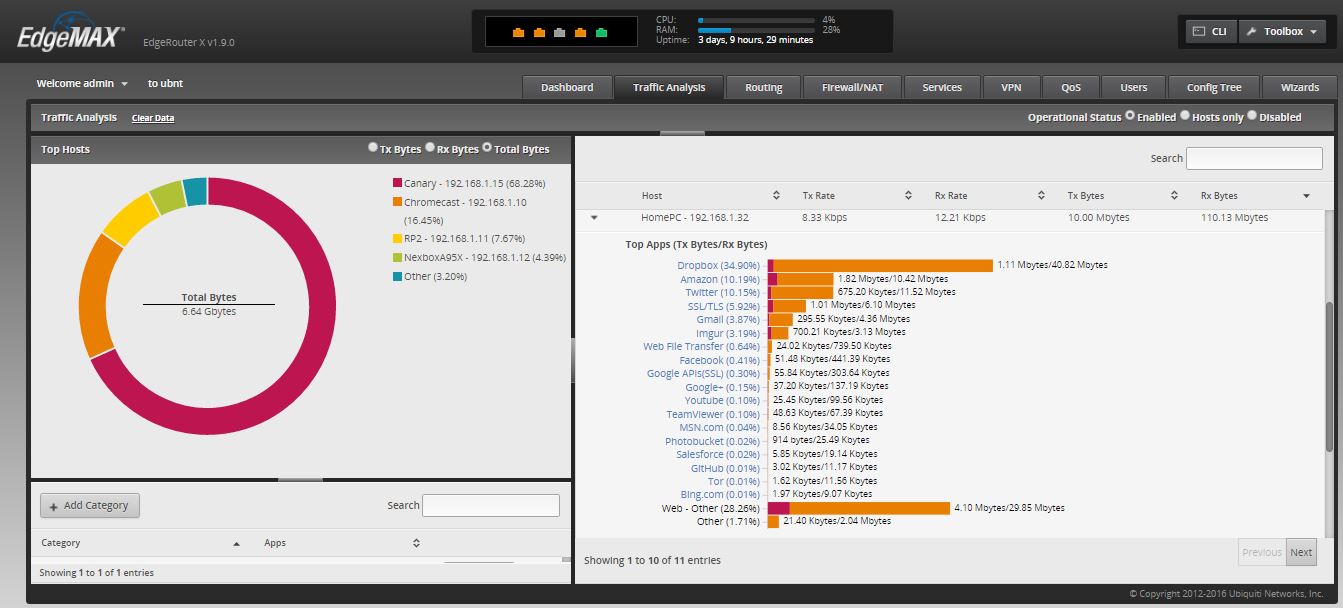This screenshot has height=608, width=1343.
Task: Sort by the Rx Rate column arrows
Action: tap(1041, 195)
